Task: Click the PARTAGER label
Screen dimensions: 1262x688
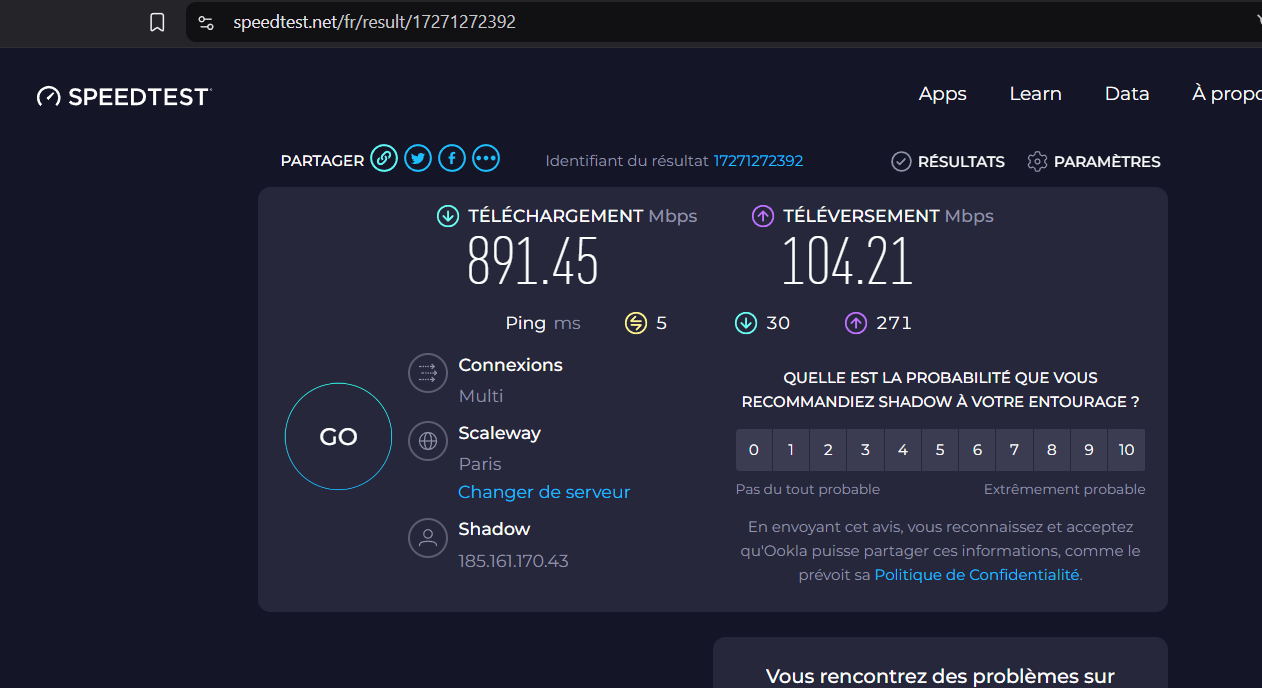Action: click(322, 161)
